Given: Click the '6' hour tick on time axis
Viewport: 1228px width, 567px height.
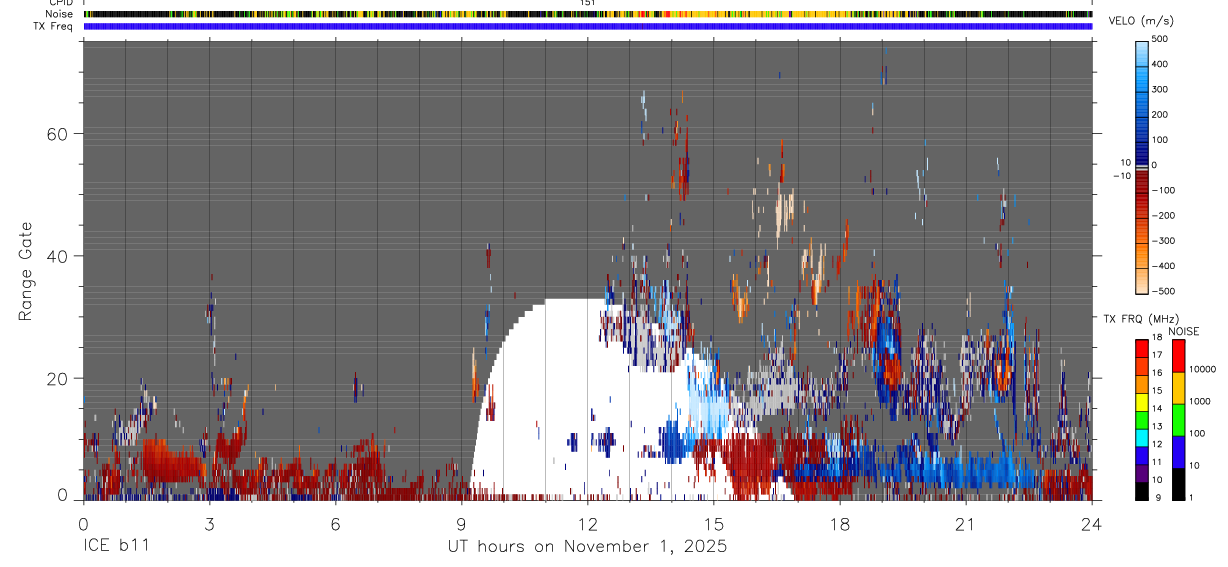Looking at the screenshot, I should click(x=335, y=524).
